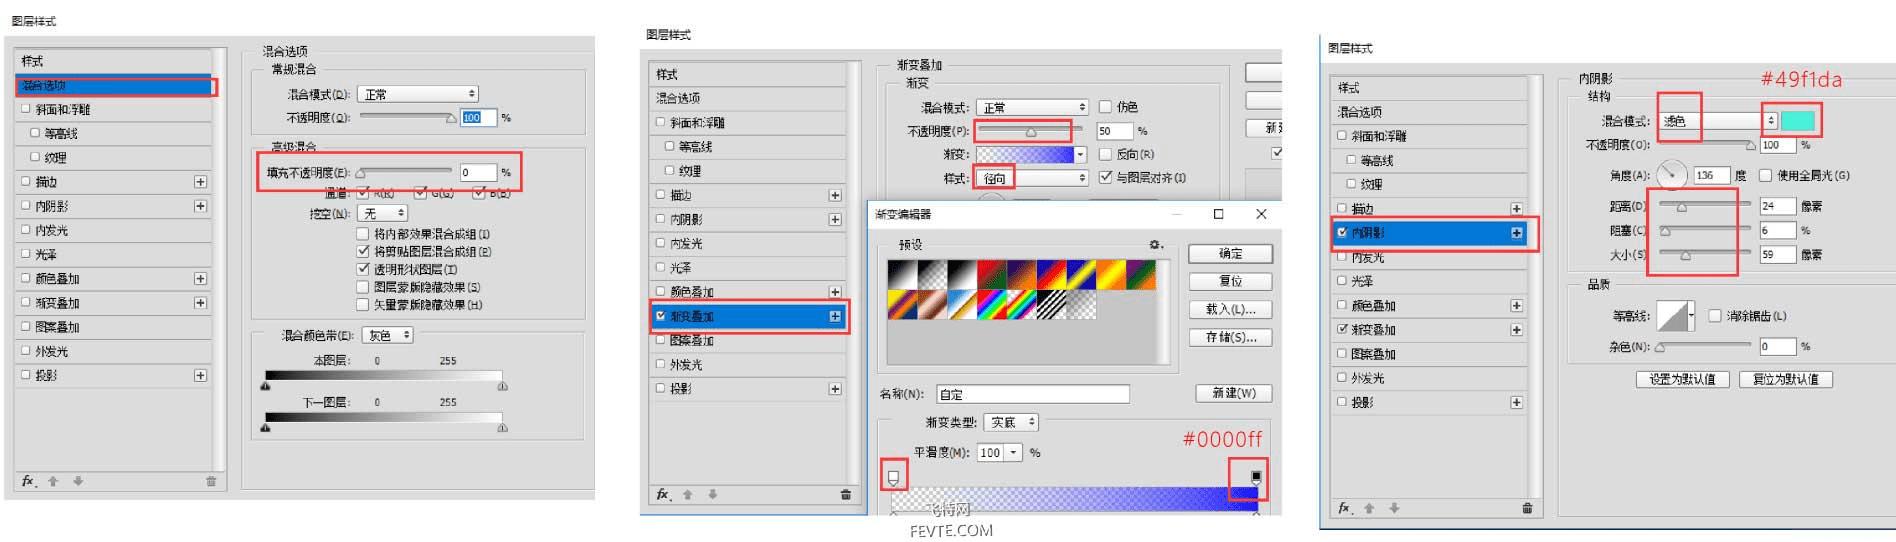Viewport: 1896px width, 542px height.
Task: Enable 将内部效果混合成组 checkbox
Action: tap(363, 234)
